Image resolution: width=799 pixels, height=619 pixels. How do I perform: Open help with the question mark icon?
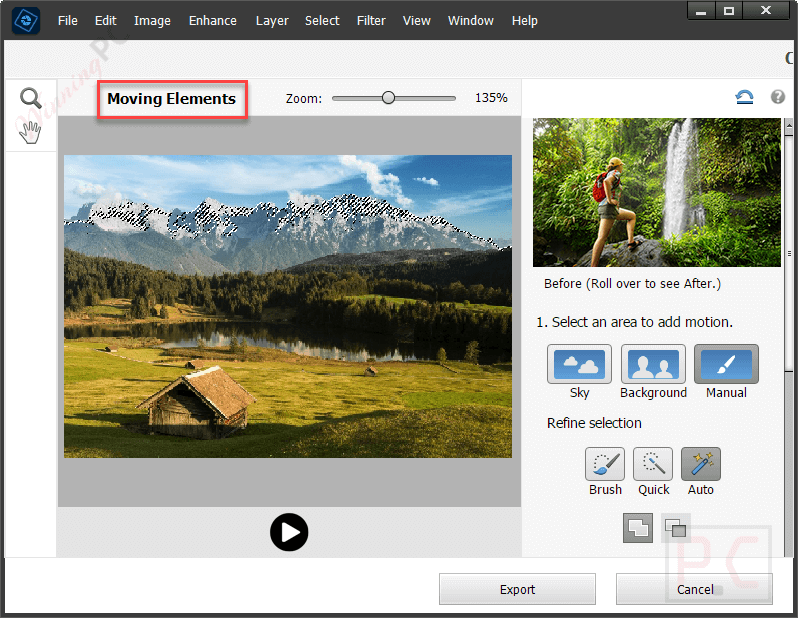[x=778, y=97]
